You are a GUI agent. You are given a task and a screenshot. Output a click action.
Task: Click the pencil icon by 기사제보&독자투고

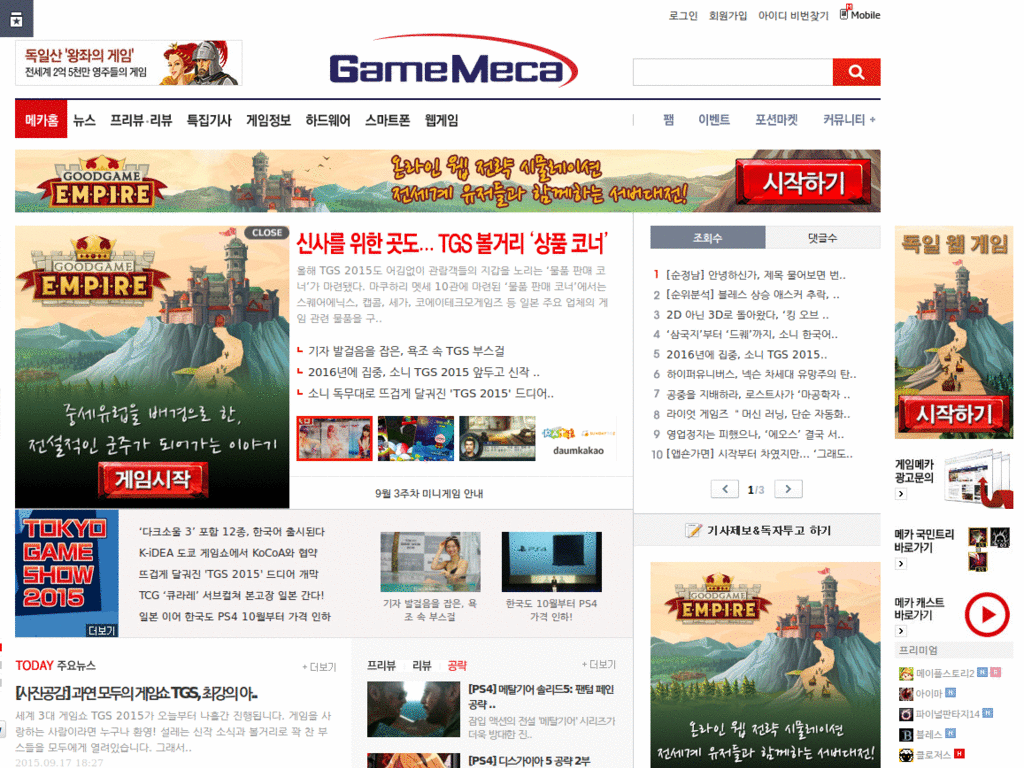[x=694, y=530]
